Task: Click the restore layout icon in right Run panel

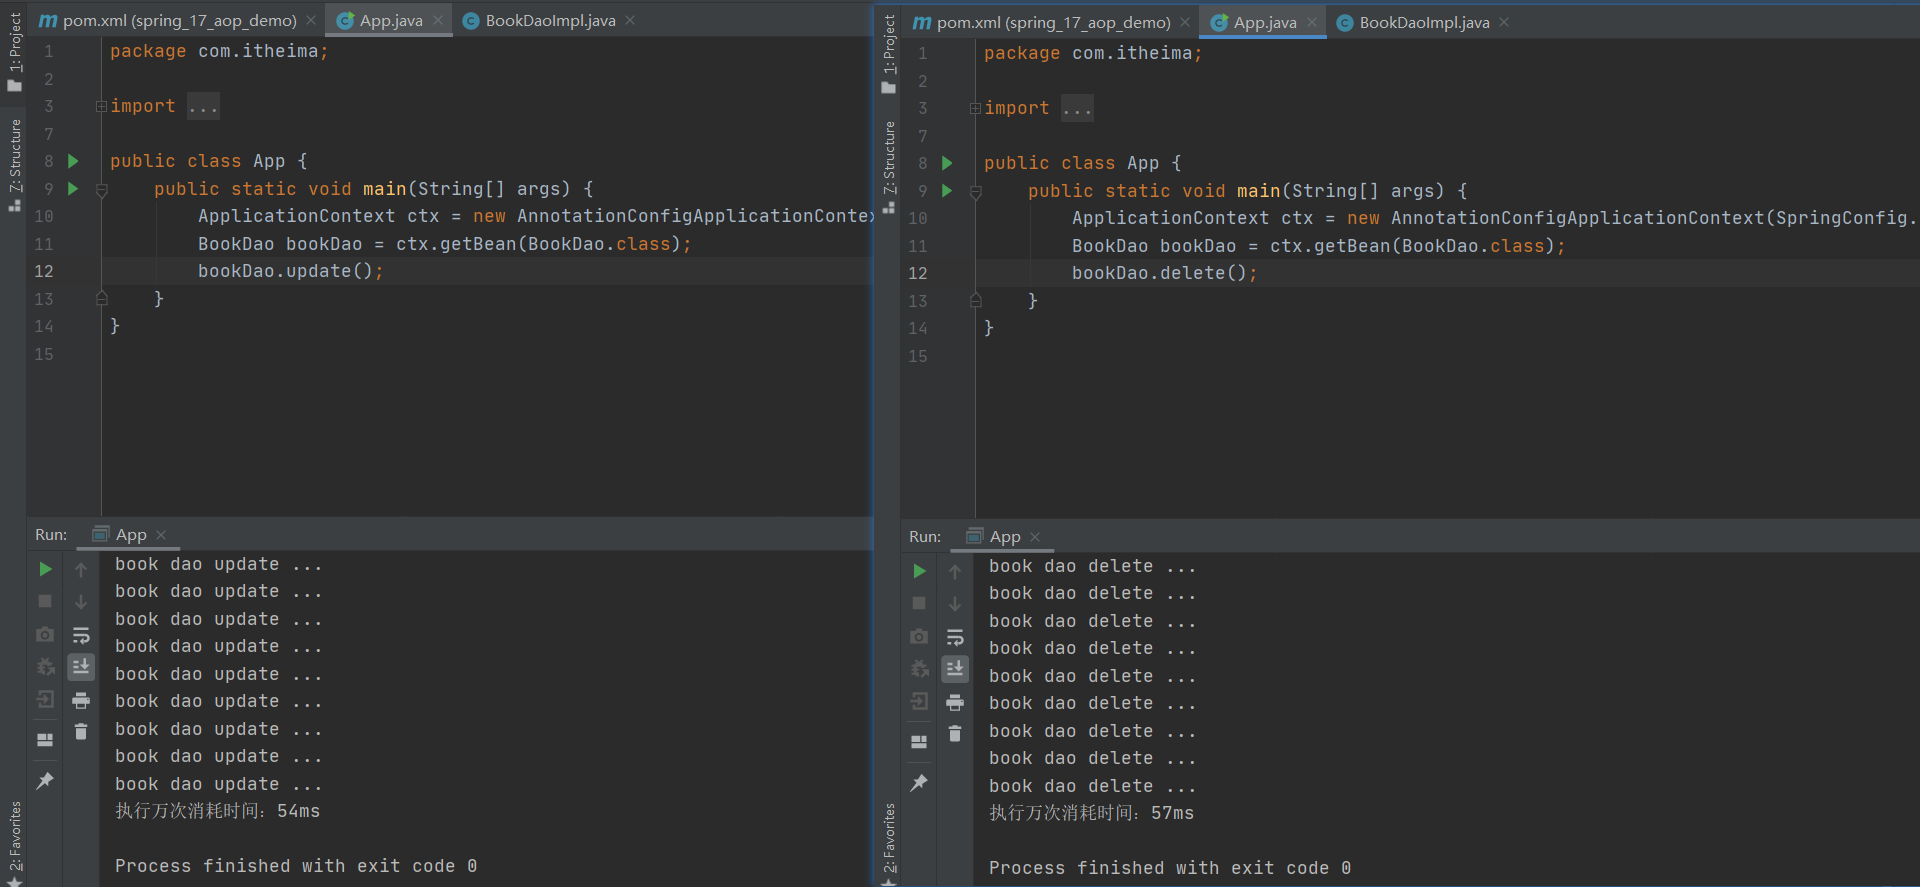Action: pyautogui.click(x=919, y=742)
